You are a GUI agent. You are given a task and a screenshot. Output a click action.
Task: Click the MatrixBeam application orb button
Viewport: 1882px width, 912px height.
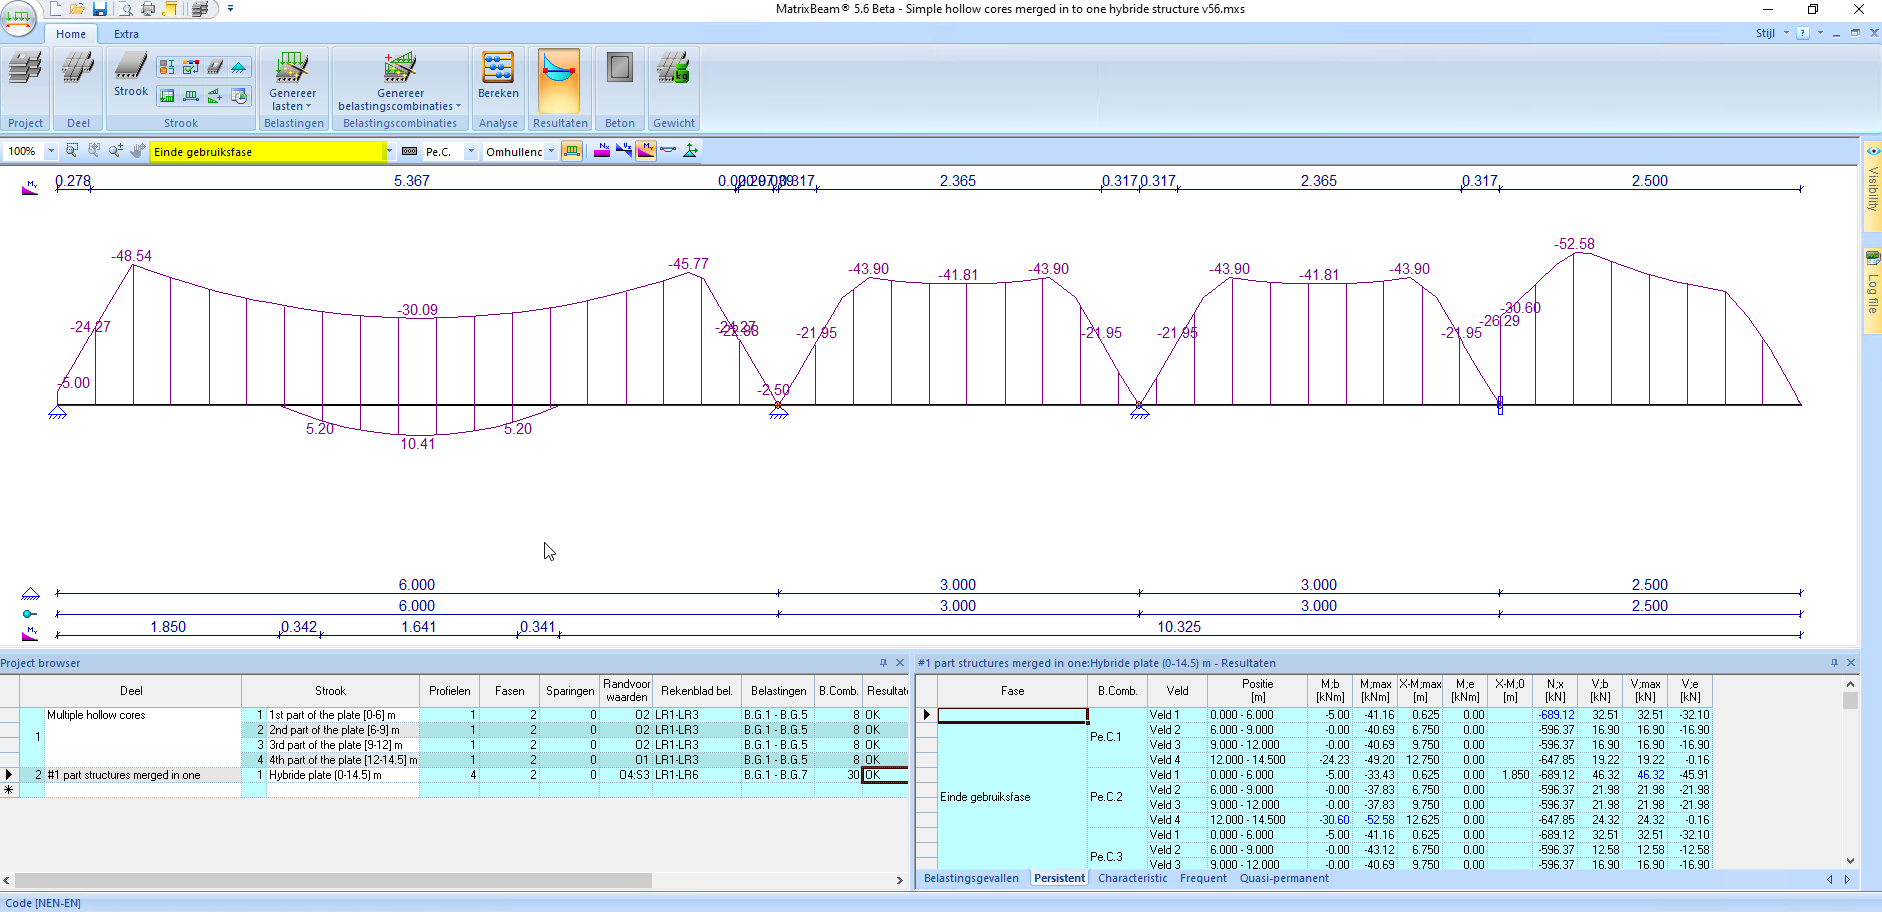click(x=19, y=17)
